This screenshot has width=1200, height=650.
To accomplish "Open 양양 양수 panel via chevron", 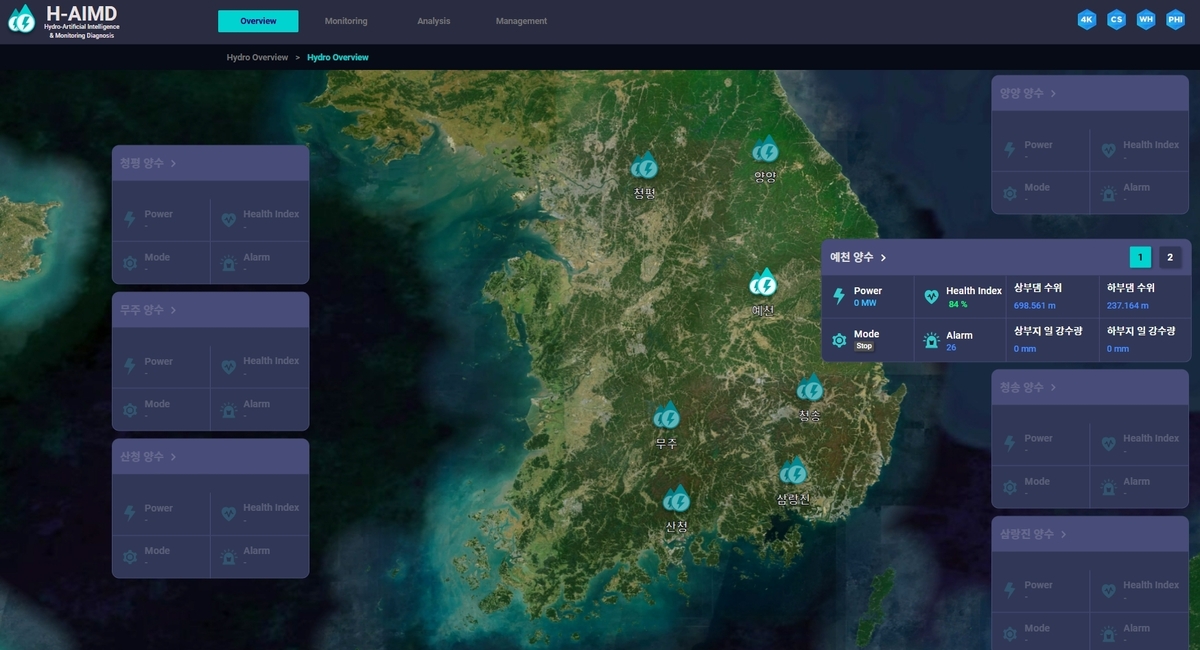I will click(1053, 93).
